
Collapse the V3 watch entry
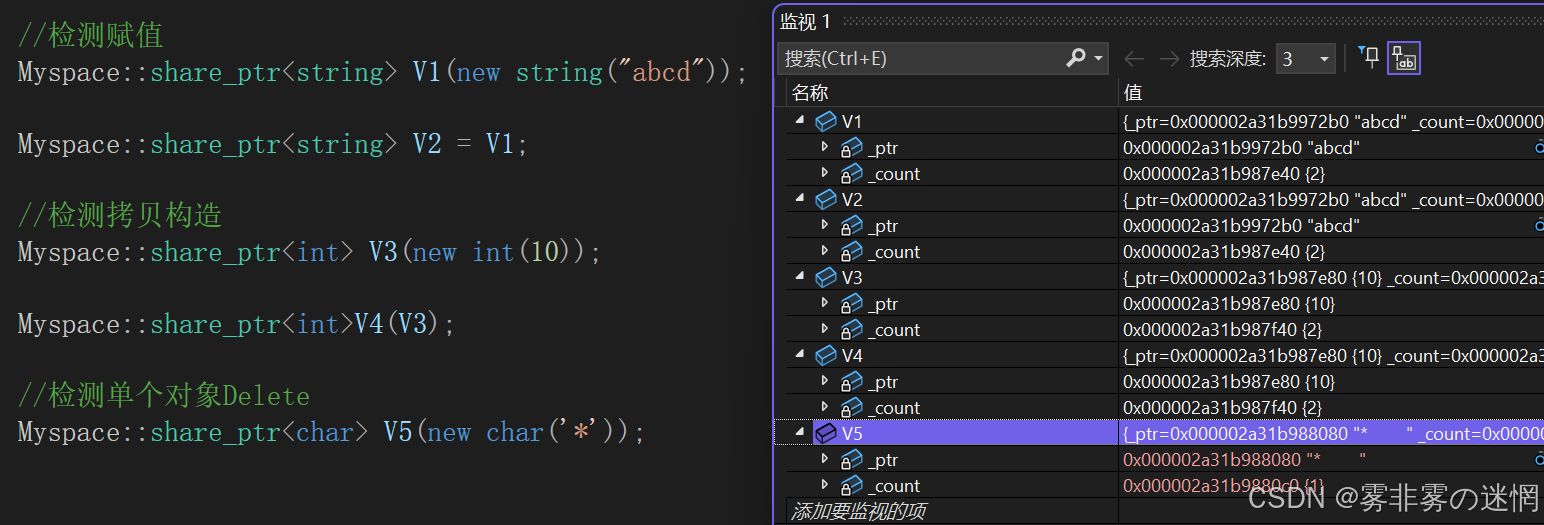tap(800, 276)
